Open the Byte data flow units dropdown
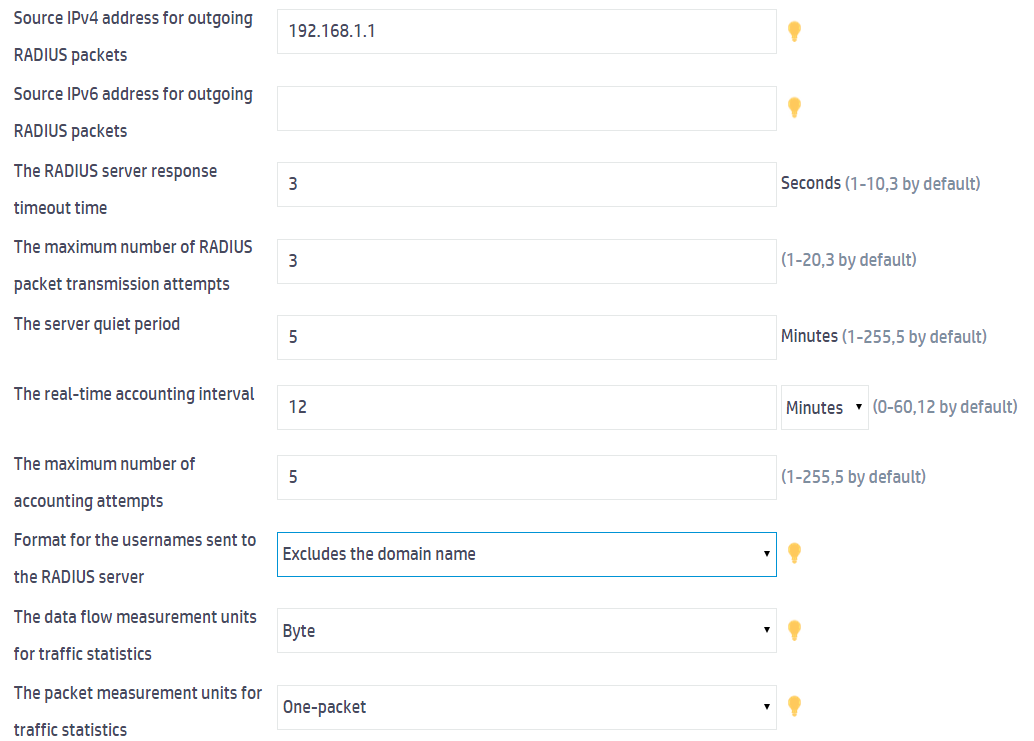1034x741 pixels. point(526,631)
